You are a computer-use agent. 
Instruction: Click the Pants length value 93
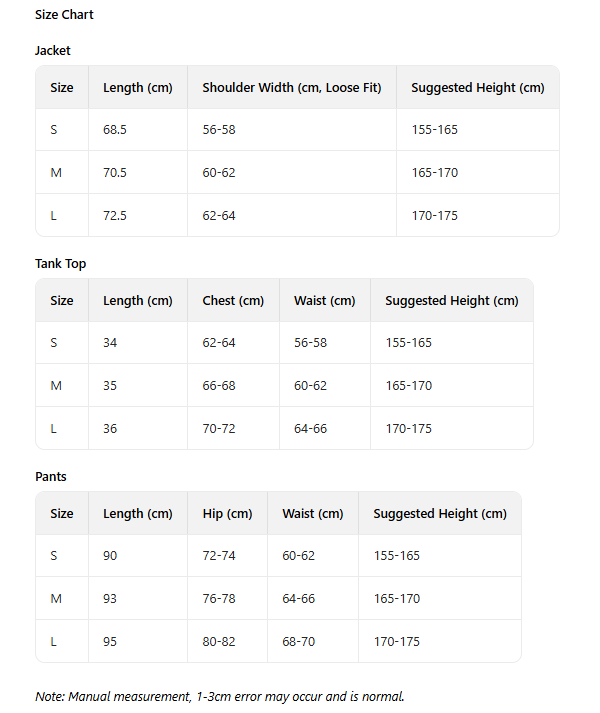(110, 599)
